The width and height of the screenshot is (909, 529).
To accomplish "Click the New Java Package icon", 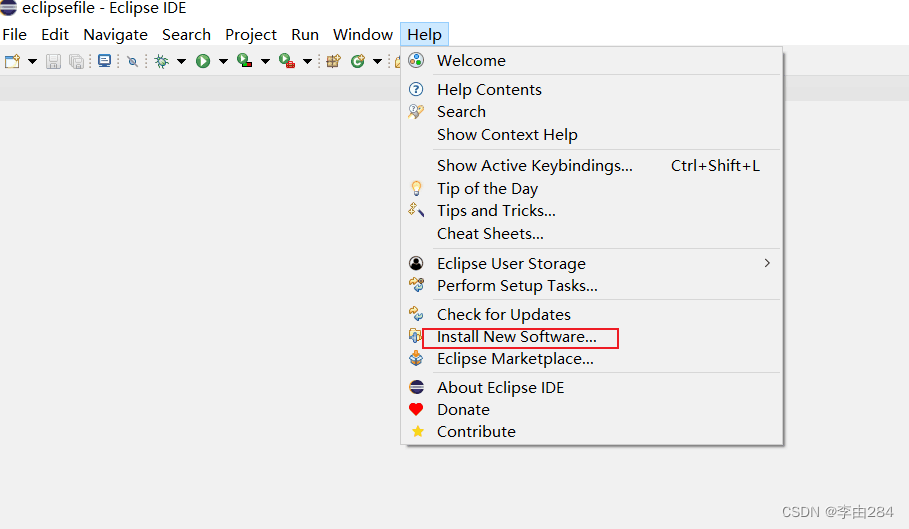I will point(333,61).
